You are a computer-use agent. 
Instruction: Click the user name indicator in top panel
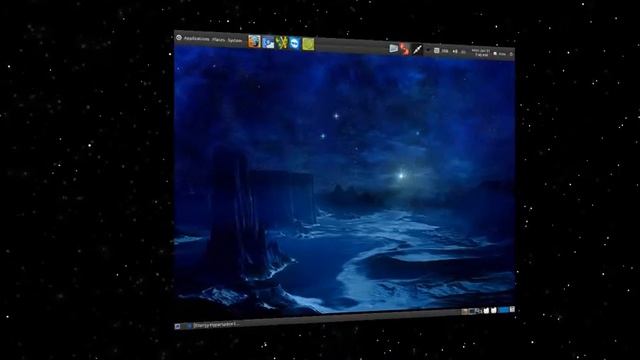[500, 53]
